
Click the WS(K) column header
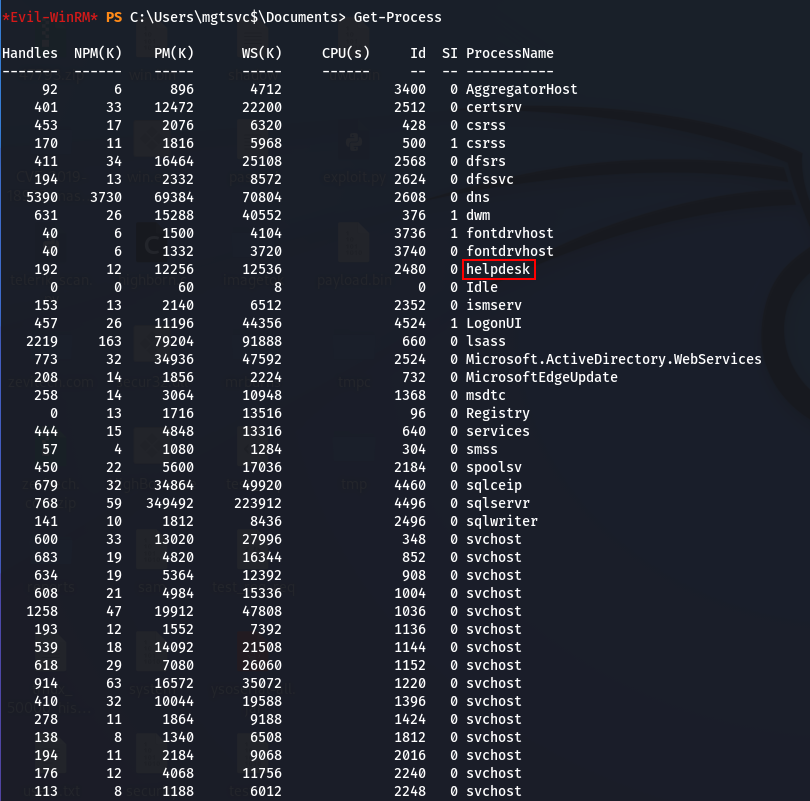pos(261,53)
